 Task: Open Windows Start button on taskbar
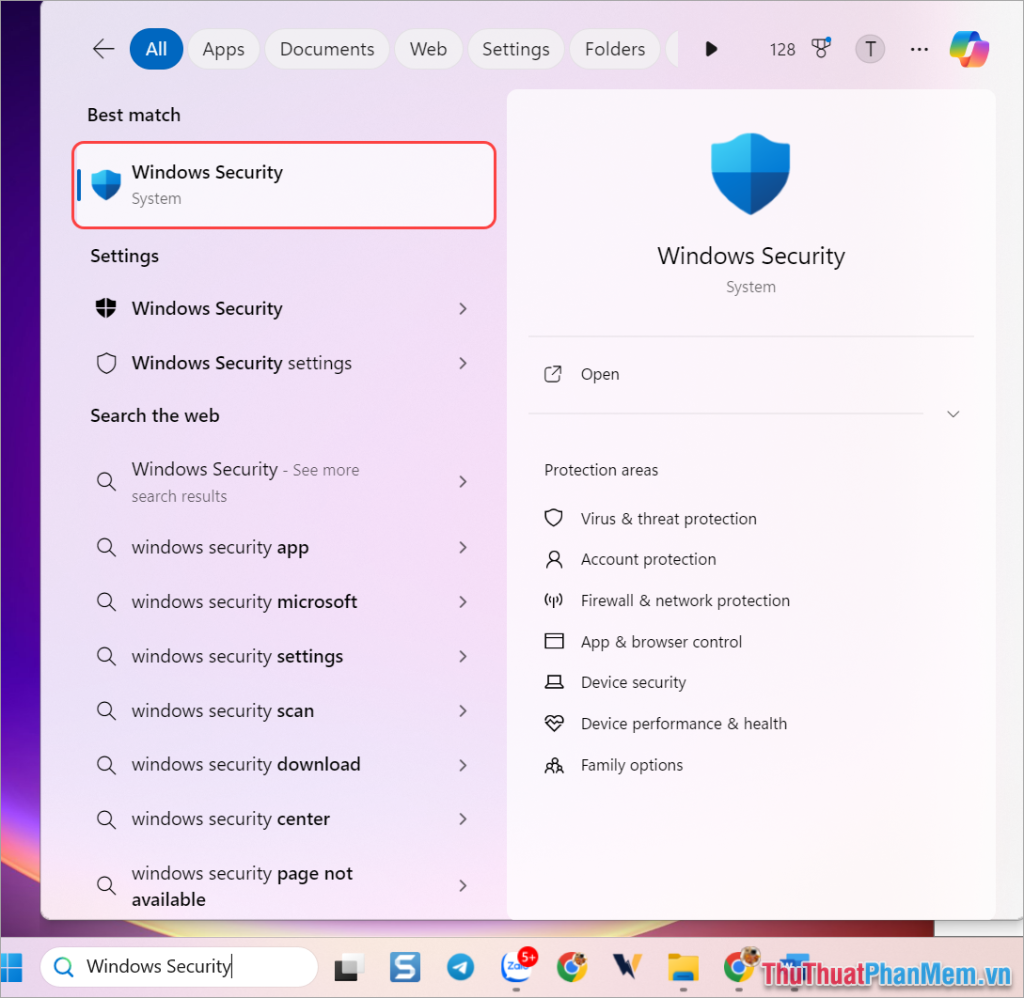pyautogui.click(x=12, y=967)
